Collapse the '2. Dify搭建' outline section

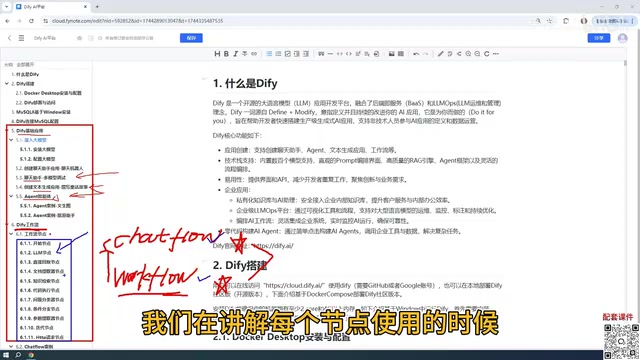click(x=7, y=84)
